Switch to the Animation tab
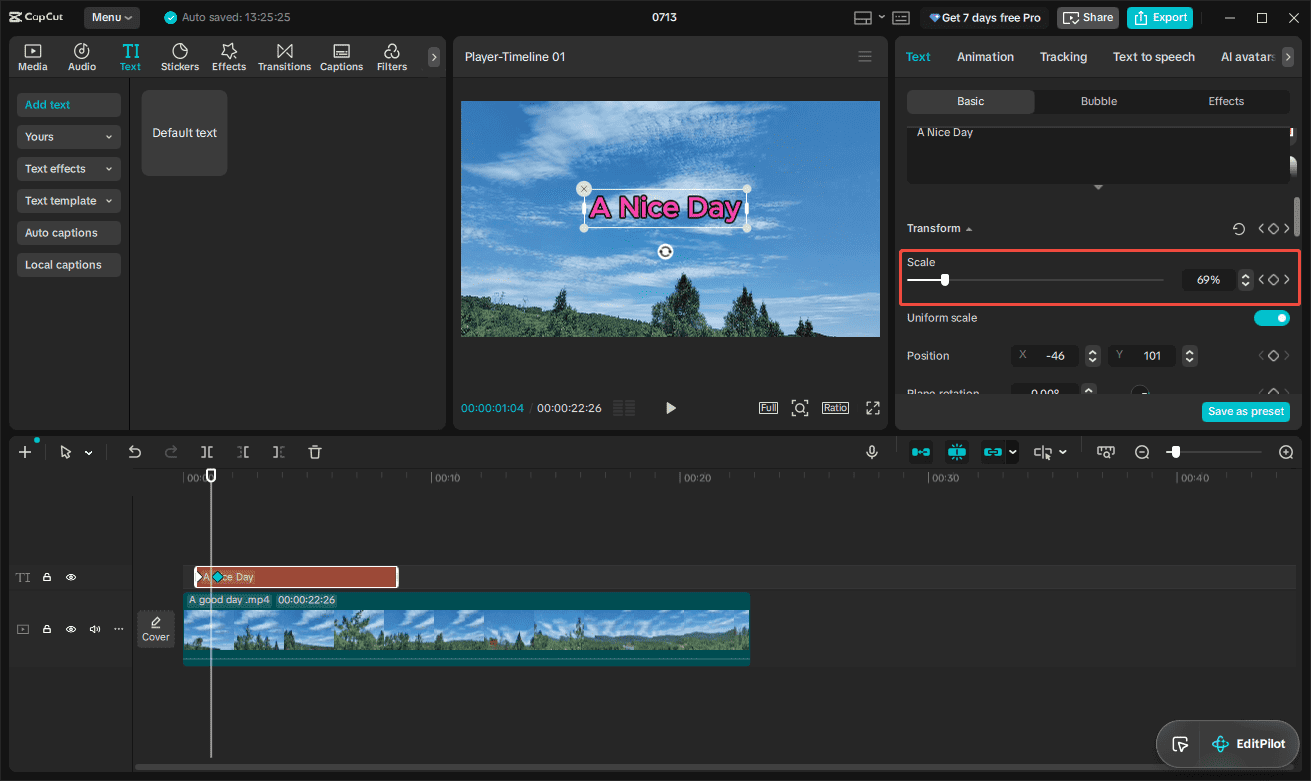1311x781 pixels. coord(985,57)
